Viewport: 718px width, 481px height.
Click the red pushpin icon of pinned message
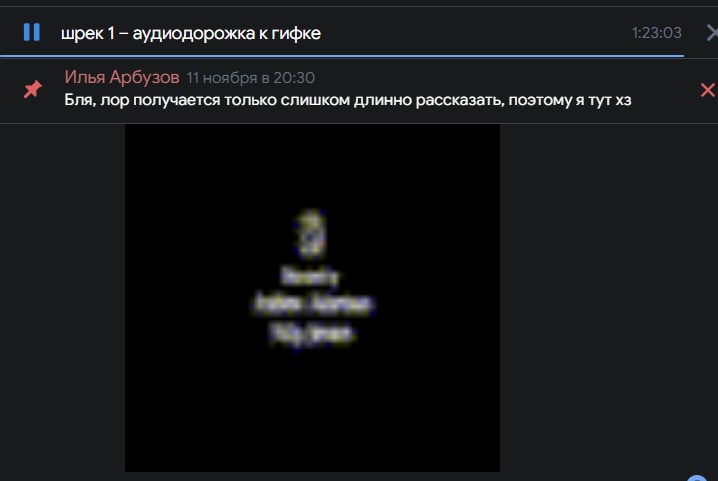(x=33, y=89)
